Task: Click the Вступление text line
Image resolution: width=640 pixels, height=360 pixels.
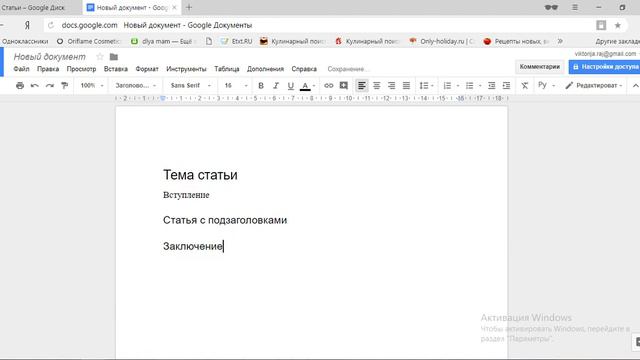Action: (186, 195)
